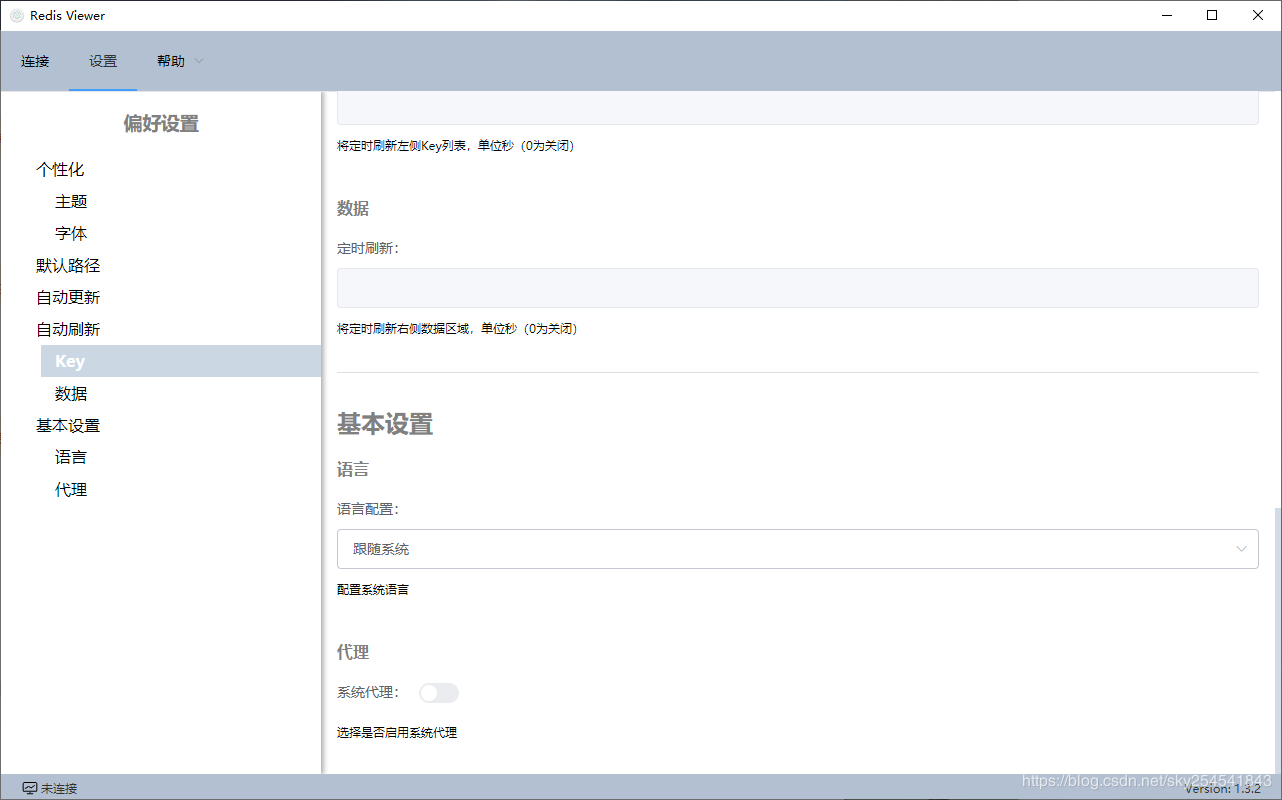The height and width of the screenshot is (800, 1282).
Task: Open 字体 settings in the sidebar
Action: (x=71, y=234)
